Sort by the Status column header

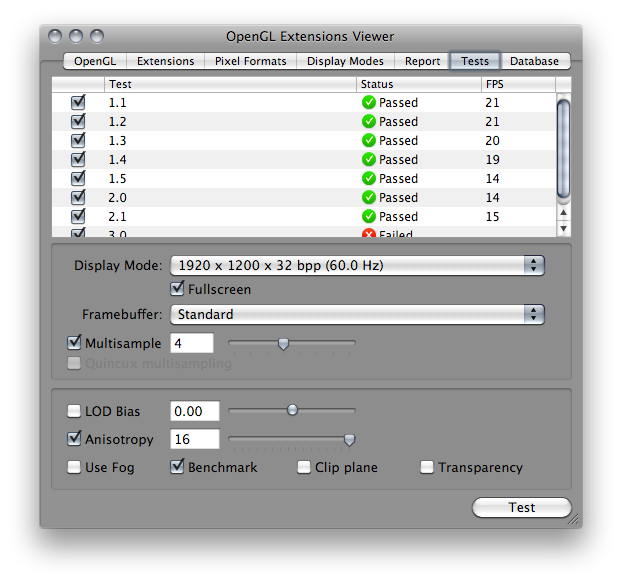419,84
